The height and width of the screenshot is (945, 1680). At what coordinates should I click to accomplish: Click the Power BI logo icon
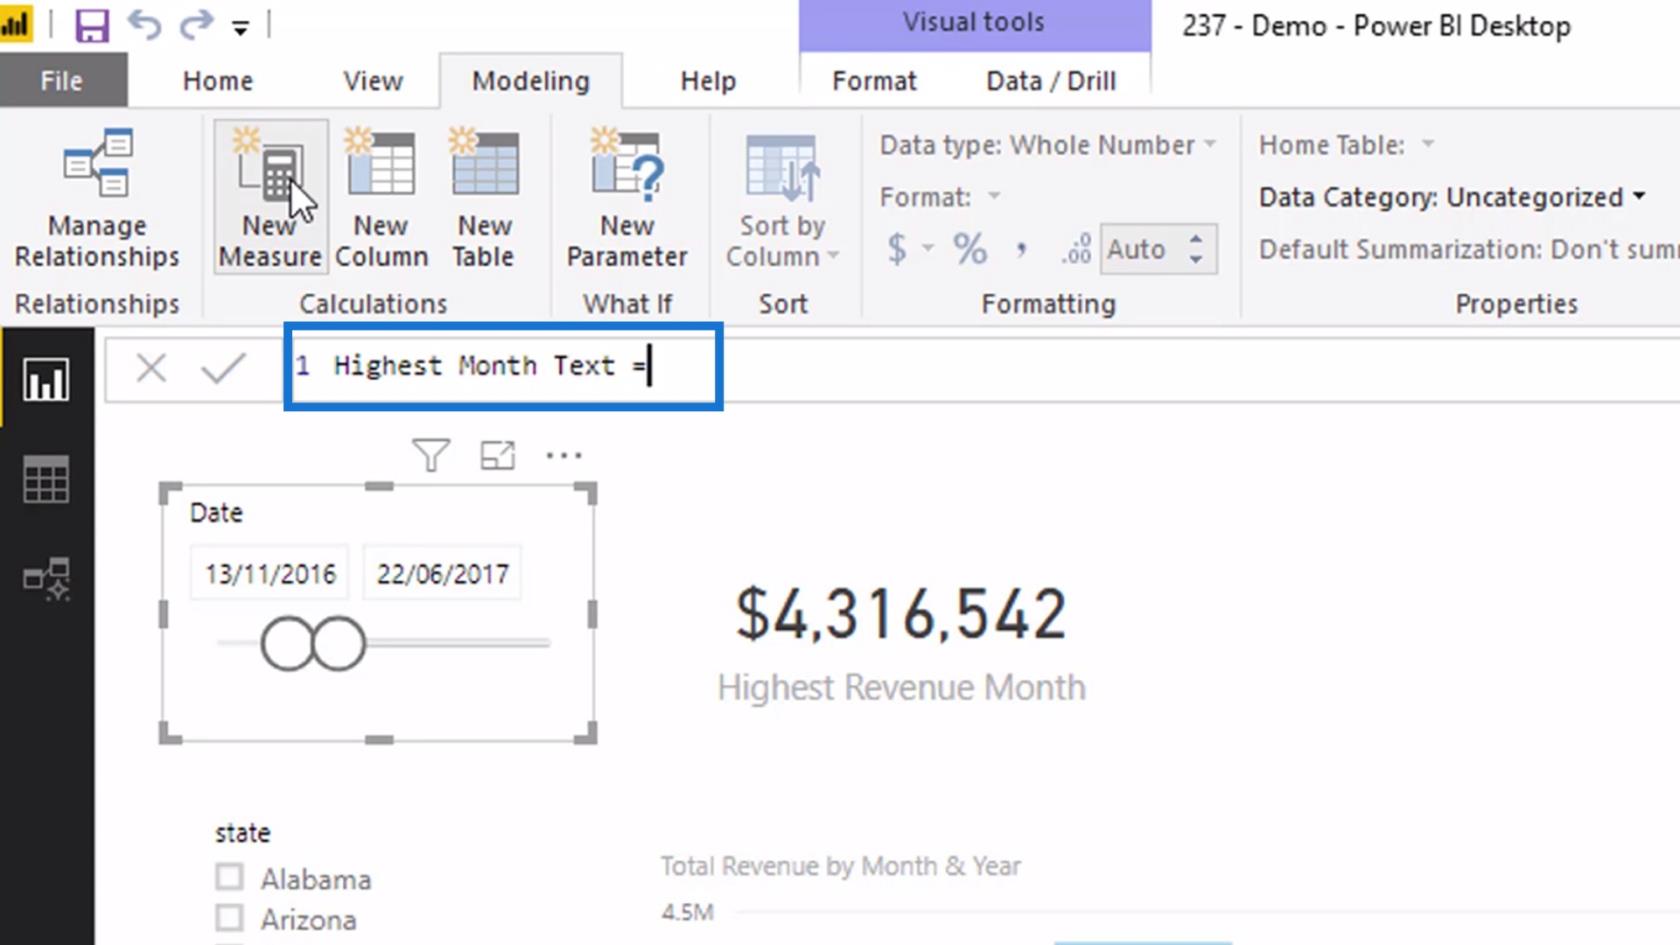(16, 25)
